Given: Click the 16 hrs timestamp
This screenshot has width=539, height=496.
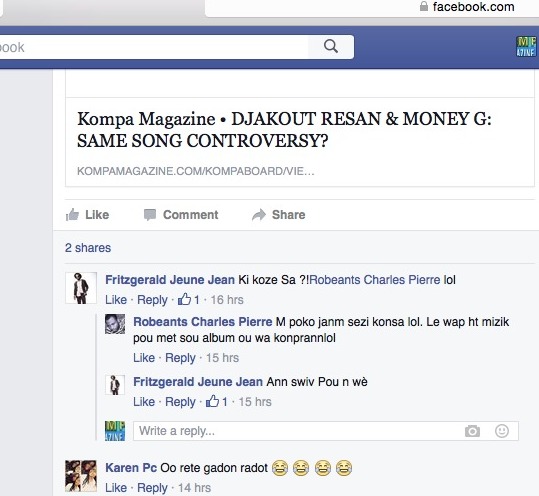Looking at the screenshot, I should (227, 300).
